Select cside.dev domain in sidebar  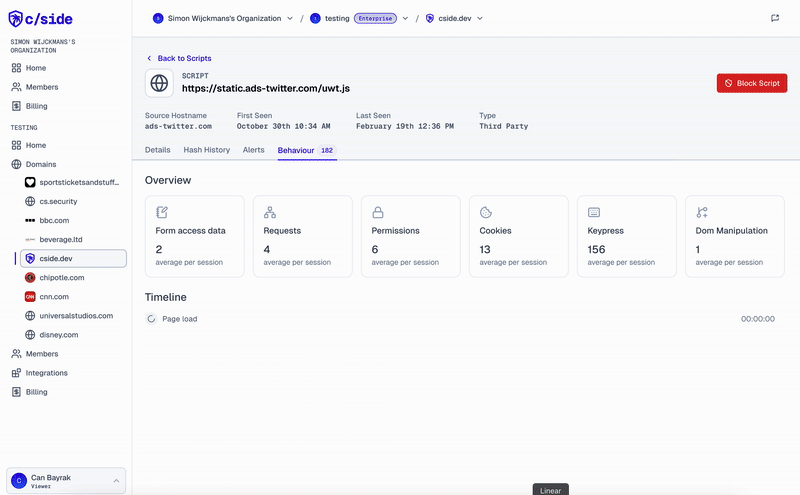click(73, 259)
